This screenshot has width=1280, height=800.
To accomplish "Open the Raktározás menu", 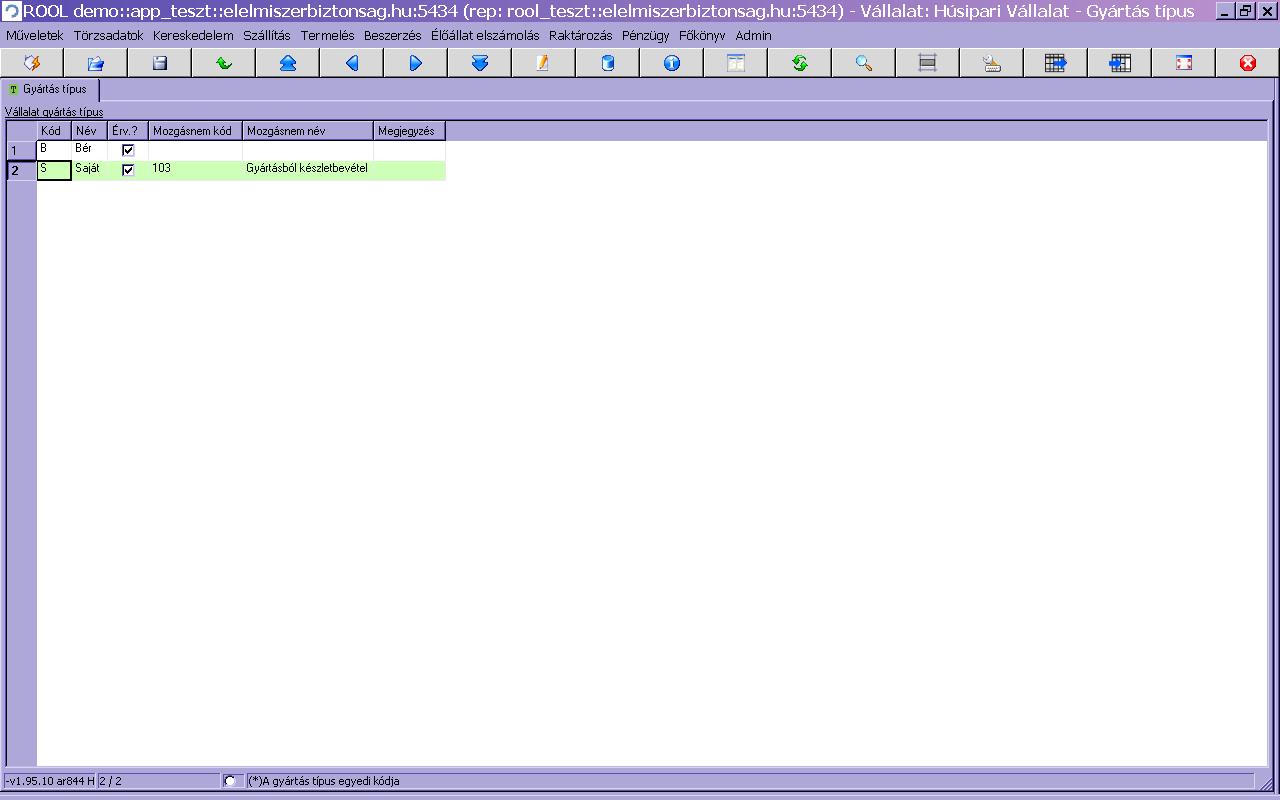I will click(580, 35).
